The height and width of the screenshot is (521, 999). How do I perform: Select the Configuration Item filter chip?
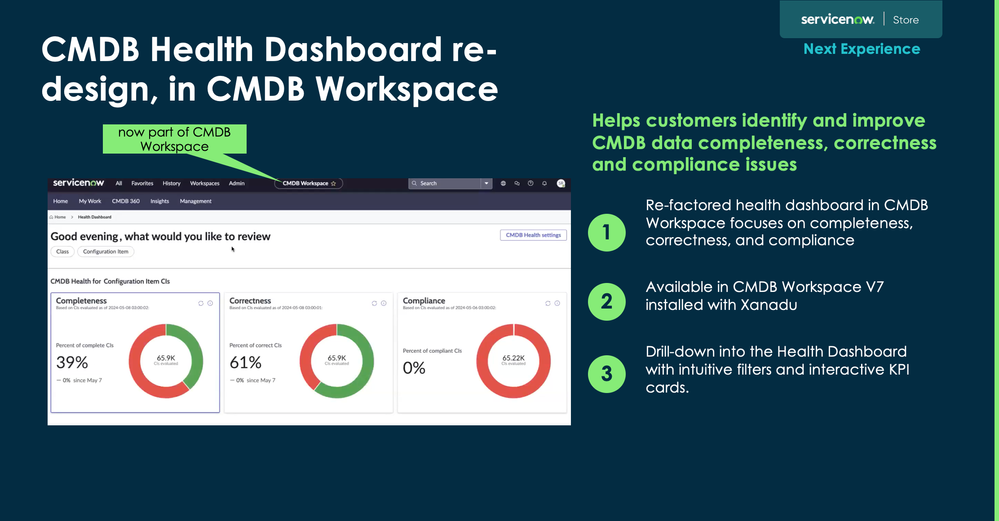(x=105, y=252)
